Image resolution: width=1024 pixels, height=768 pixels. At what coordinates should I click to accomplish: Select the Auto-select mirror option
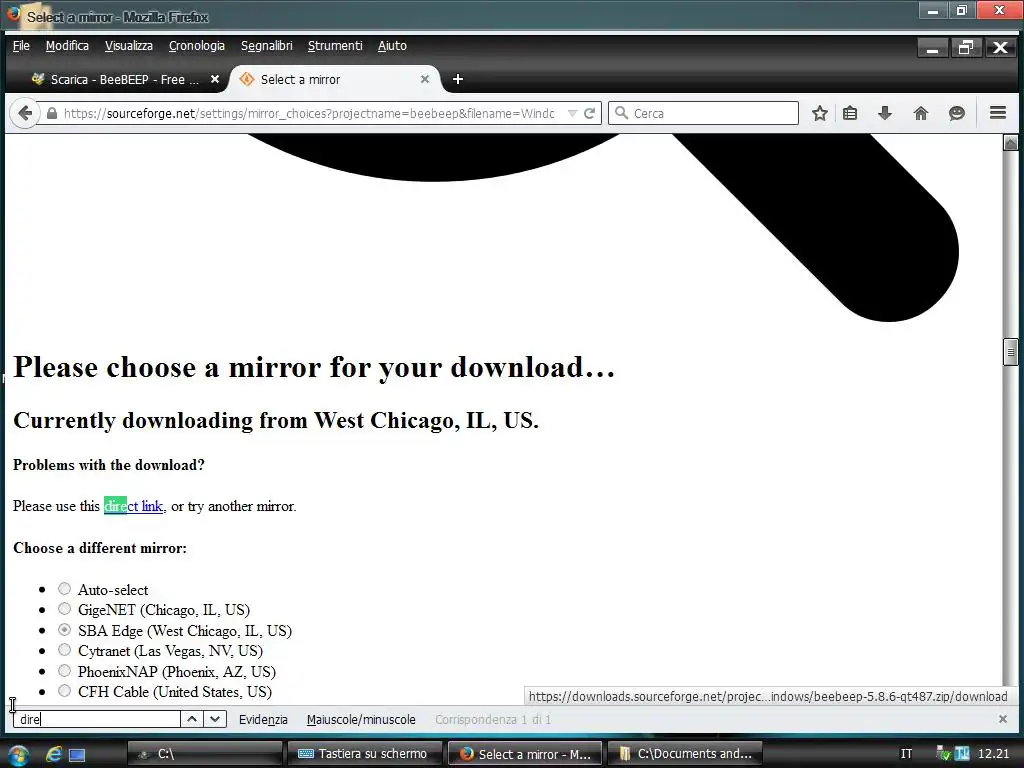(64, 589)
